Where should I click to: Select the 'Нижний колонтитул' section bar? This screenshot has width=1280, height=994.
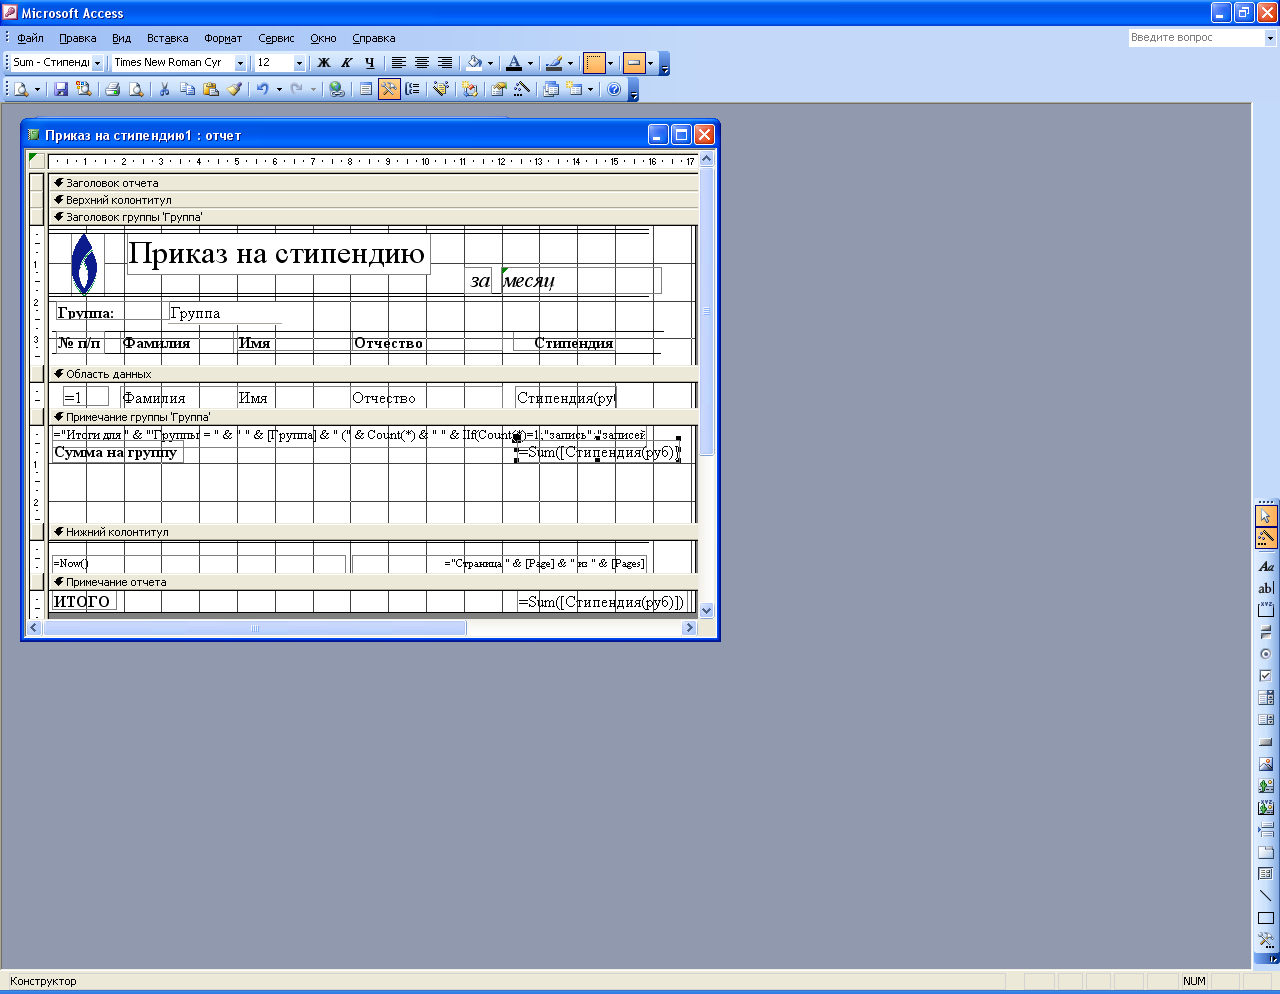click(x=374, y=532)
